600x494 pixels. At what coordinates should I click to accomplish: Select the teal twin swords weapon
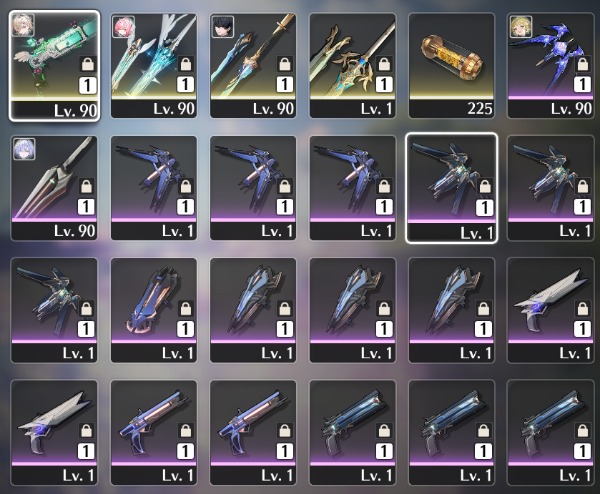154,65
